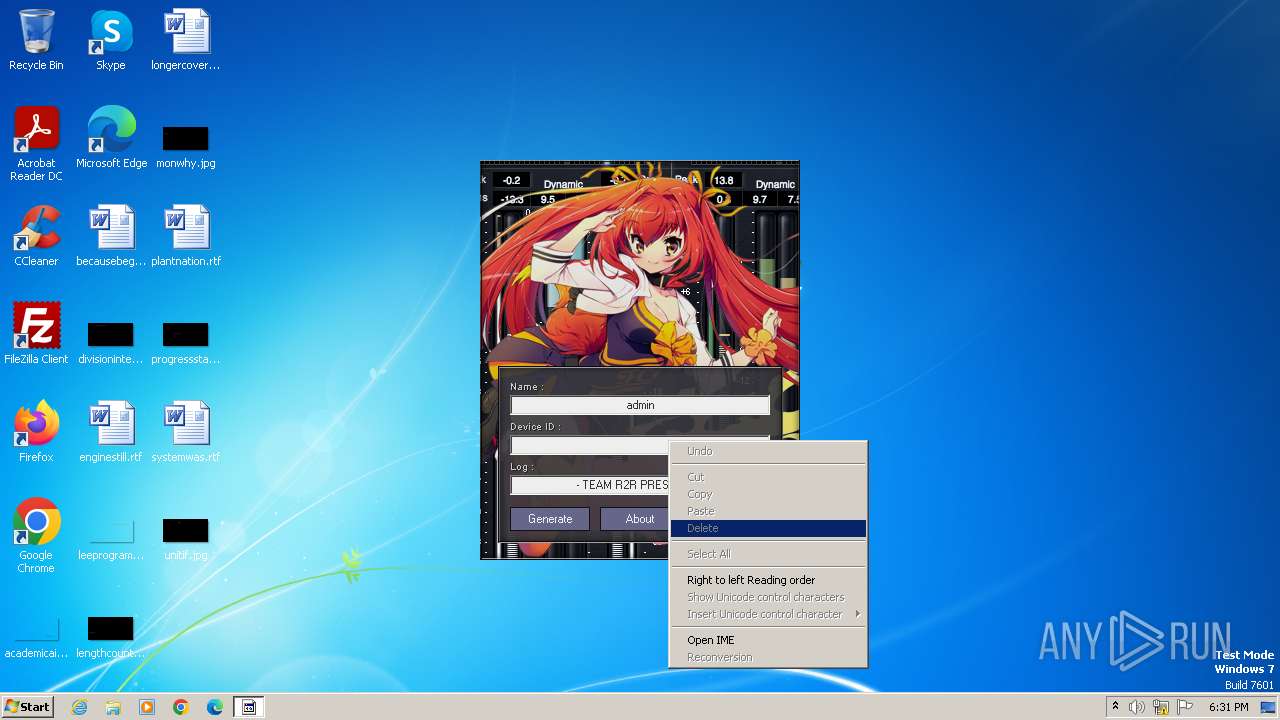Open systemwas.rtf document icon
Image resolution: width=1280 pixels, height=720 pixels.
point(186,432)
